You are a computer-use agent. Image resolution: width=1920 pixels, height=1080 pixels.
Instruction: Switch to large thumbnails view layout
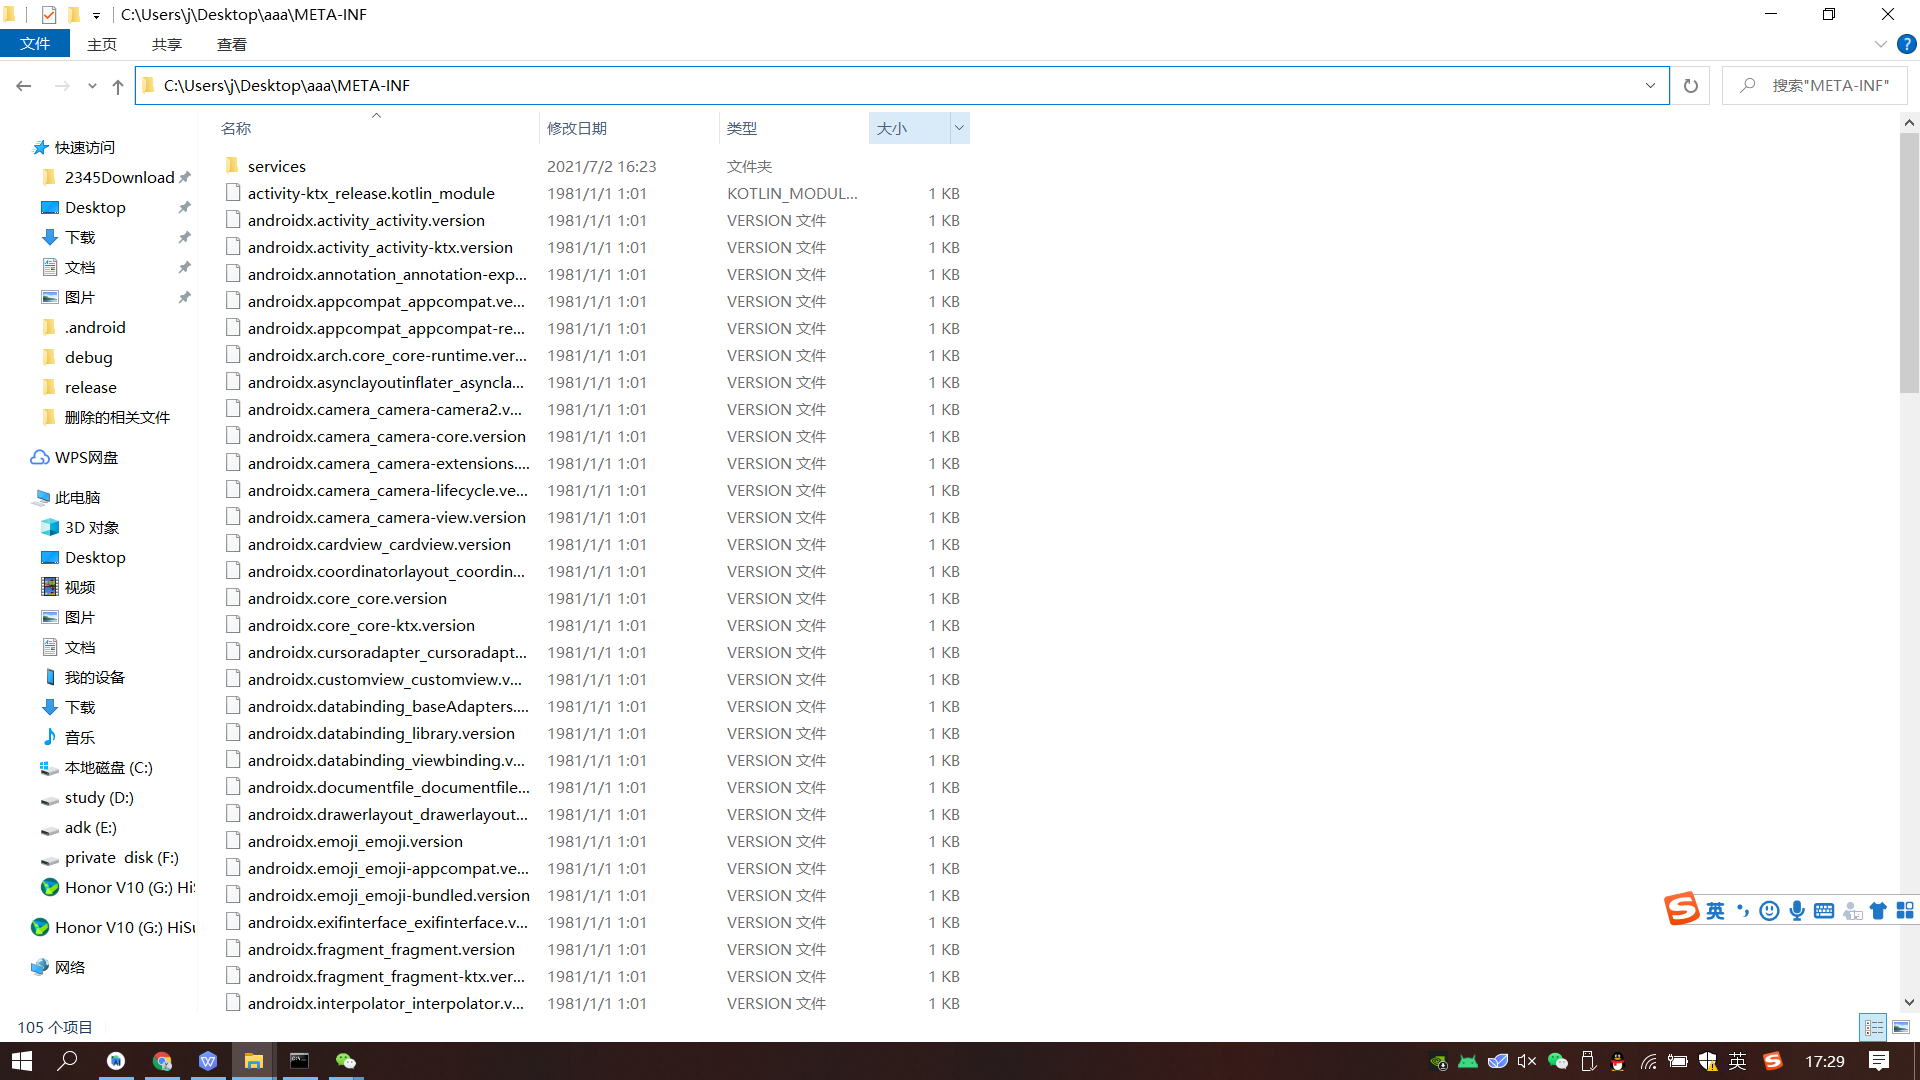click(1901, 1027)
